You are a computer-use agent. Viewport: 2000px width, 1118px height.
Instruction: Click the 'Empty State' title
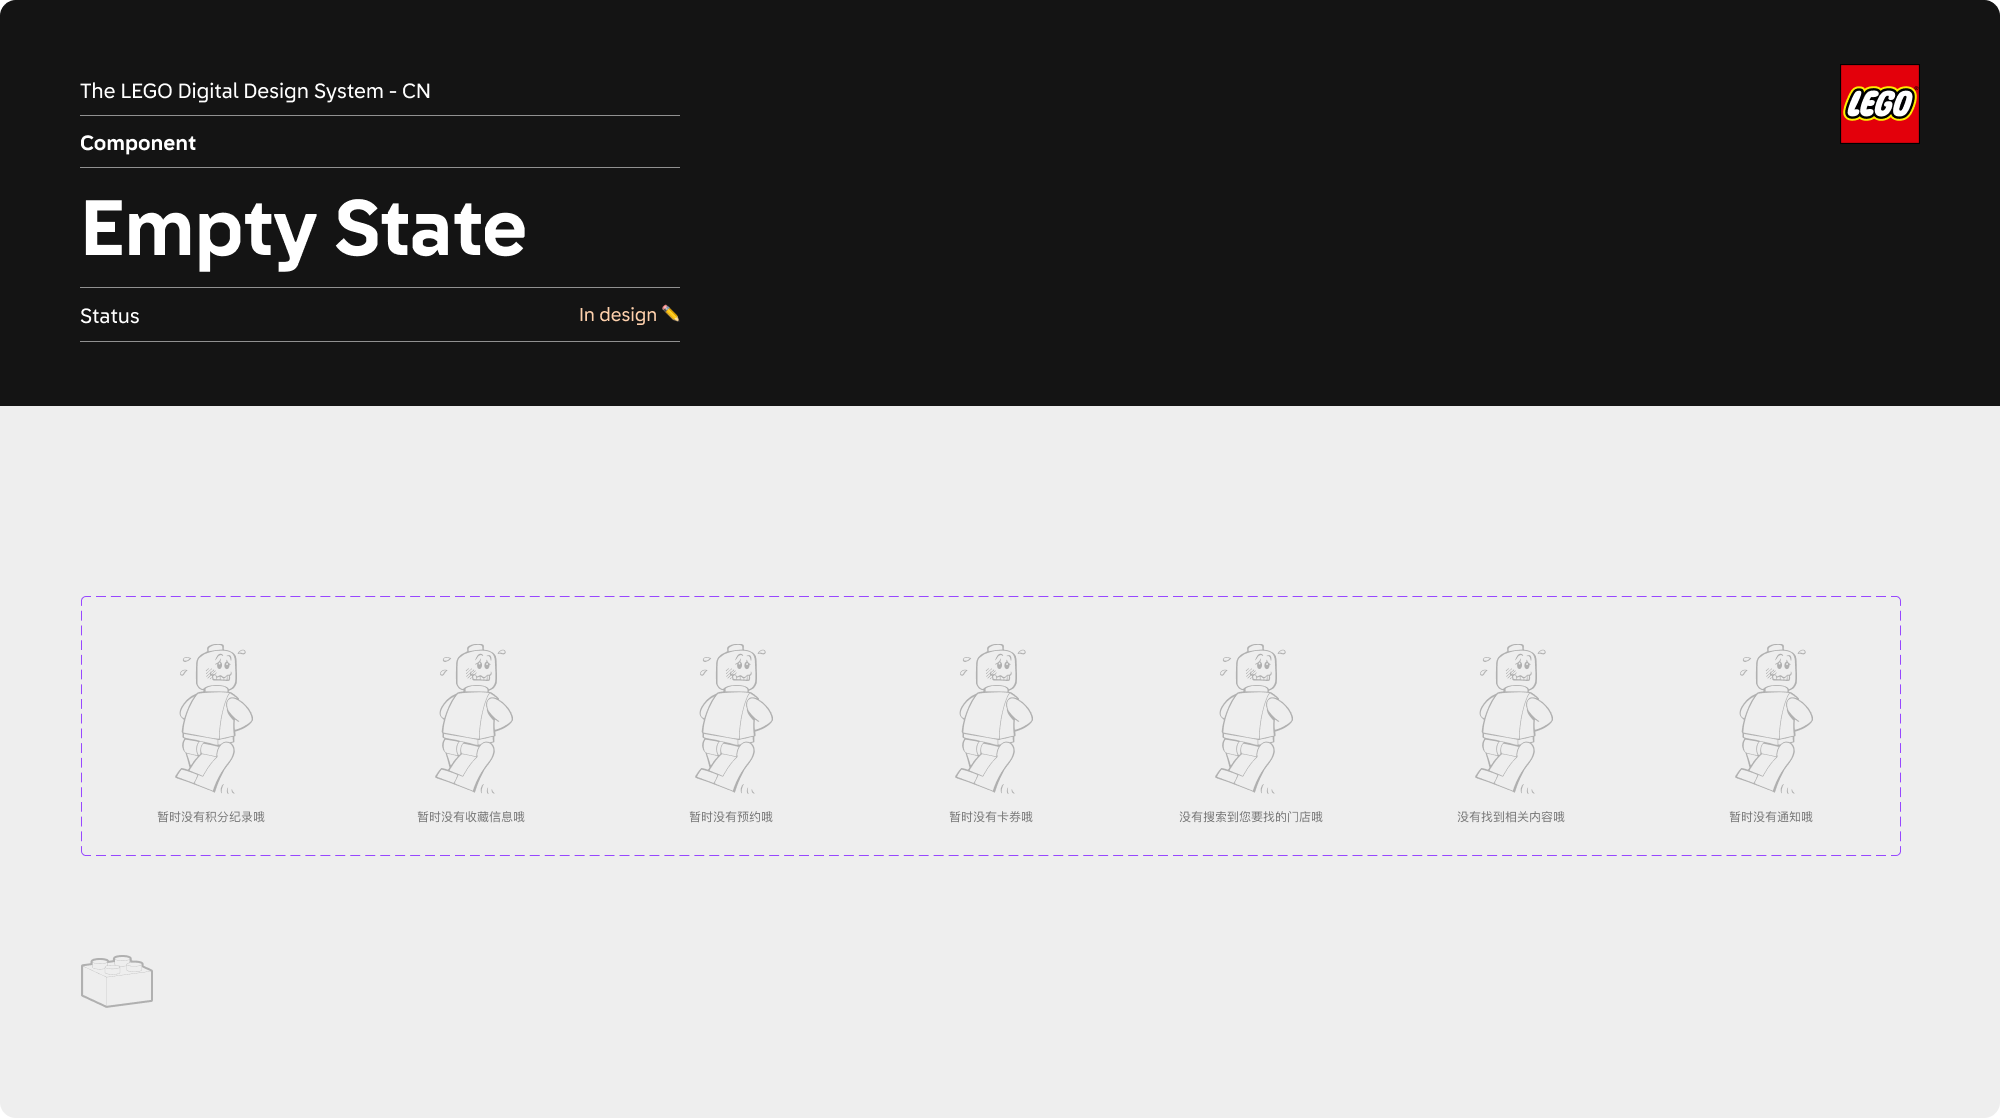tap(303, 229)
